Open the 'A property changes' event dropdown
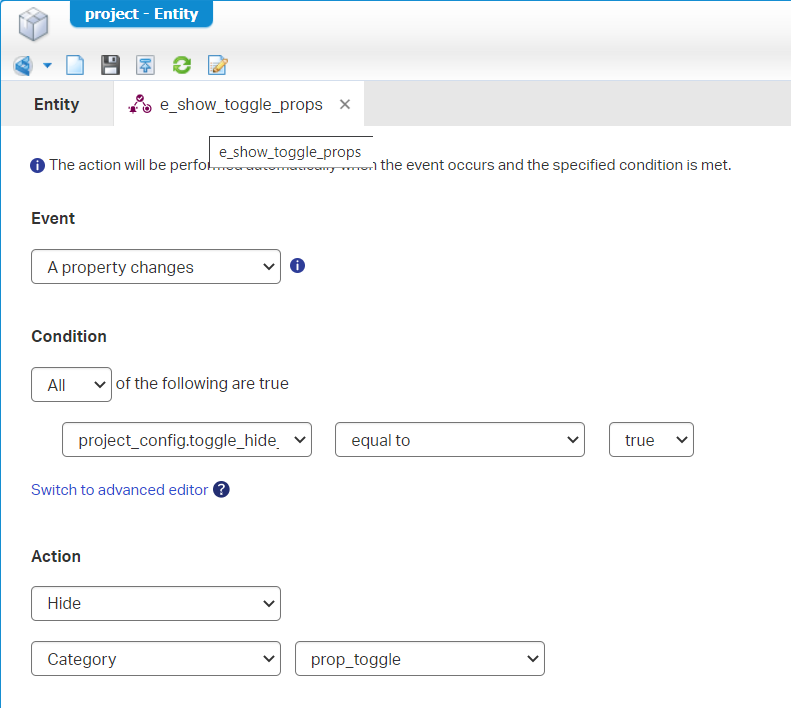 (x=156, y=267)
